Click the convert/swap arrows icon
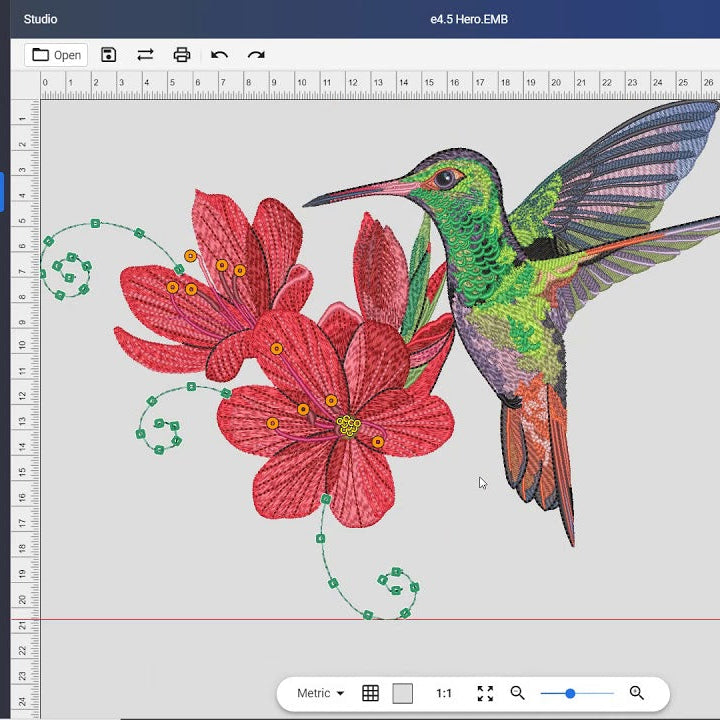The height and width of the screenshot is (720, 720). point(145,55)
